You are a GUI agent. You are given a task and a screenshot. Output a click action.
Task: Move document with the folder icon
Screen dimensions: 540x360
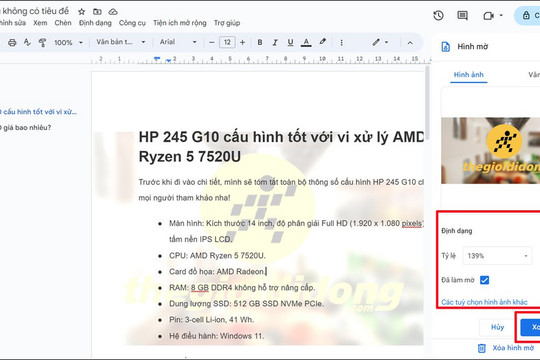97,12
